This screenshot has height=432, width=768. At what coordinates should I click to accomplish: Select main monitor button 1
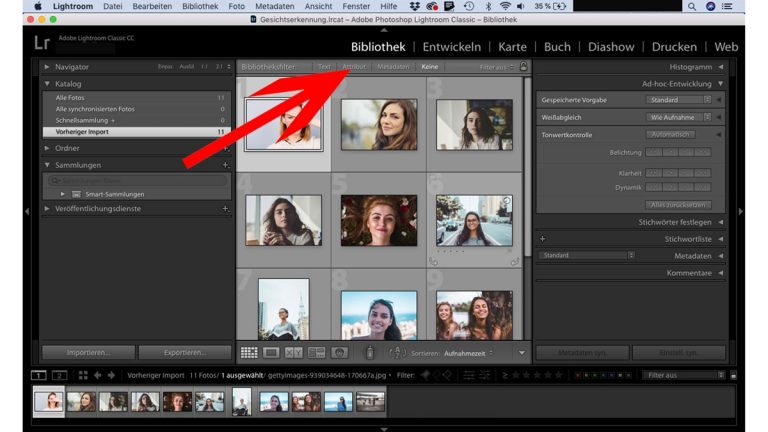[39, 375]
